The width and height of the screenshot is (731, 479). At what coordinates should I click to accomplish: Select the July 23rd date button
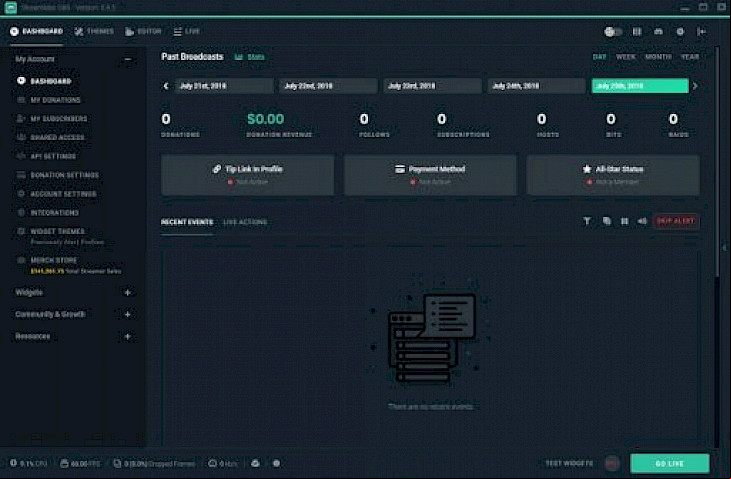point(432,86)
